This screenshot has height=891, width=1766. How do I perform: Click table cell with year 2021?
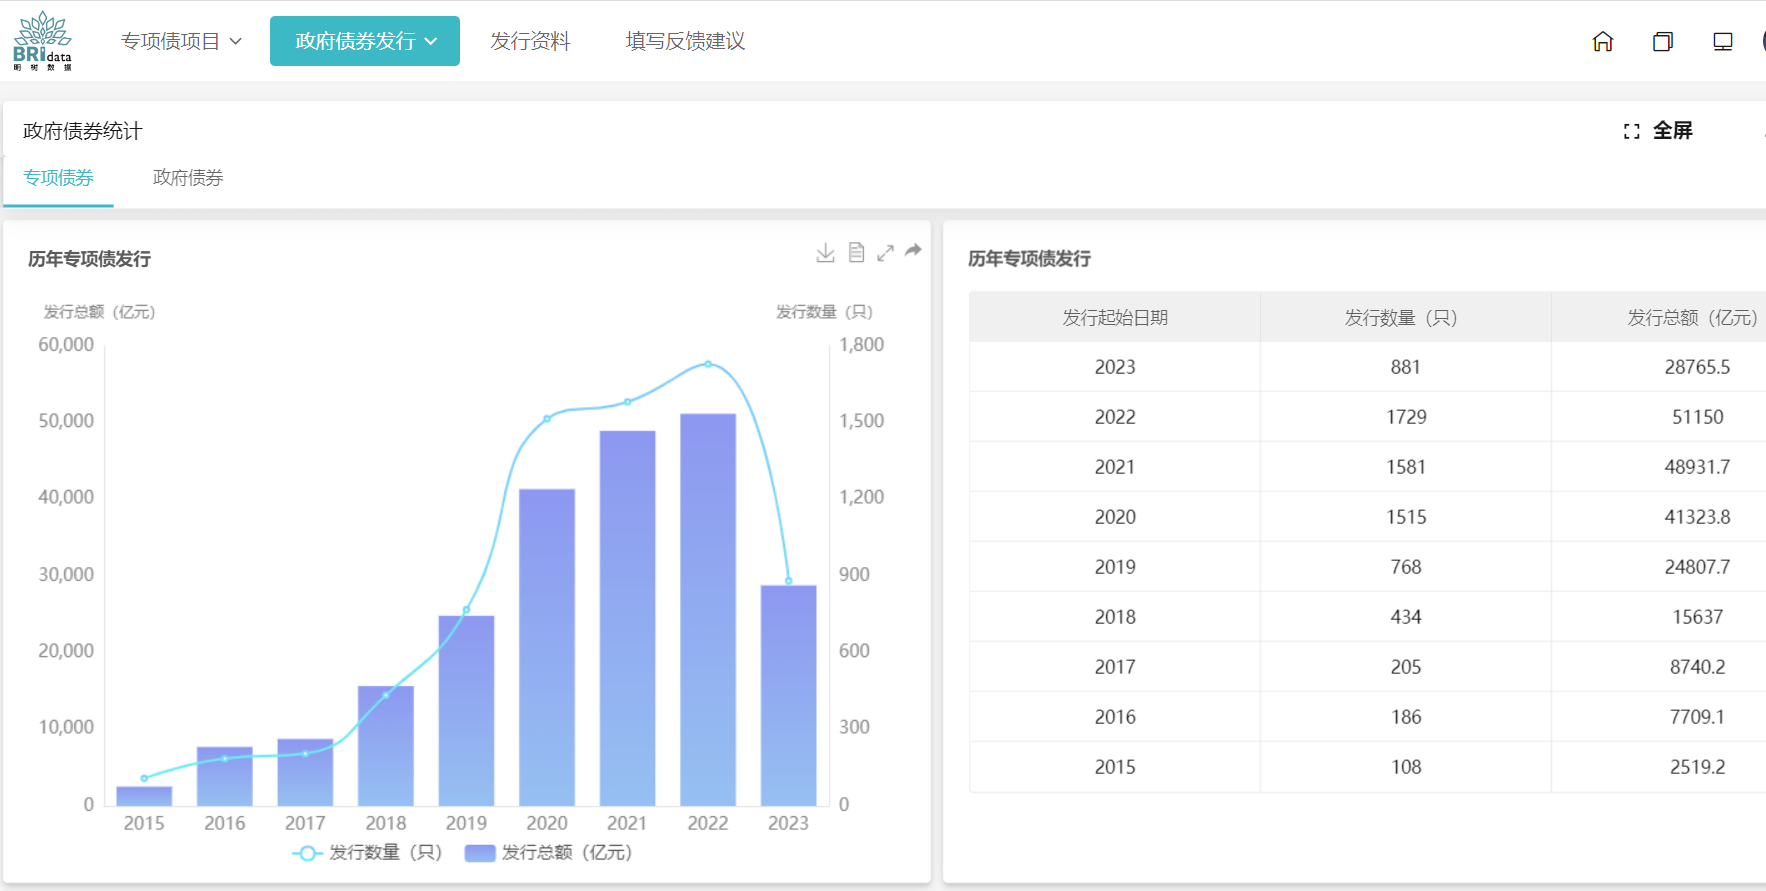coord(1115,467)
